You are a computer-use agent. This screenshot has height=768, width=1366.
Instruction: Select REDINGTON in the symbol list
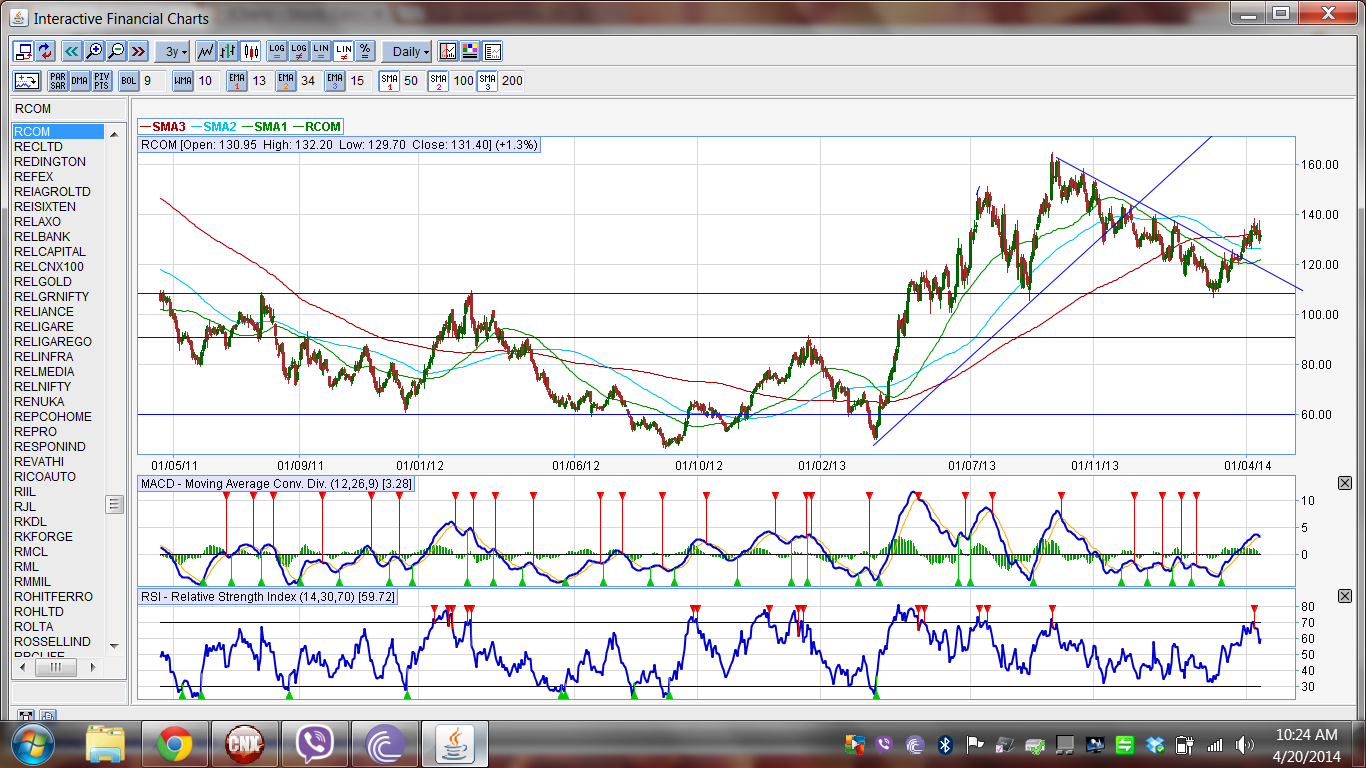[x=58, y=162]
